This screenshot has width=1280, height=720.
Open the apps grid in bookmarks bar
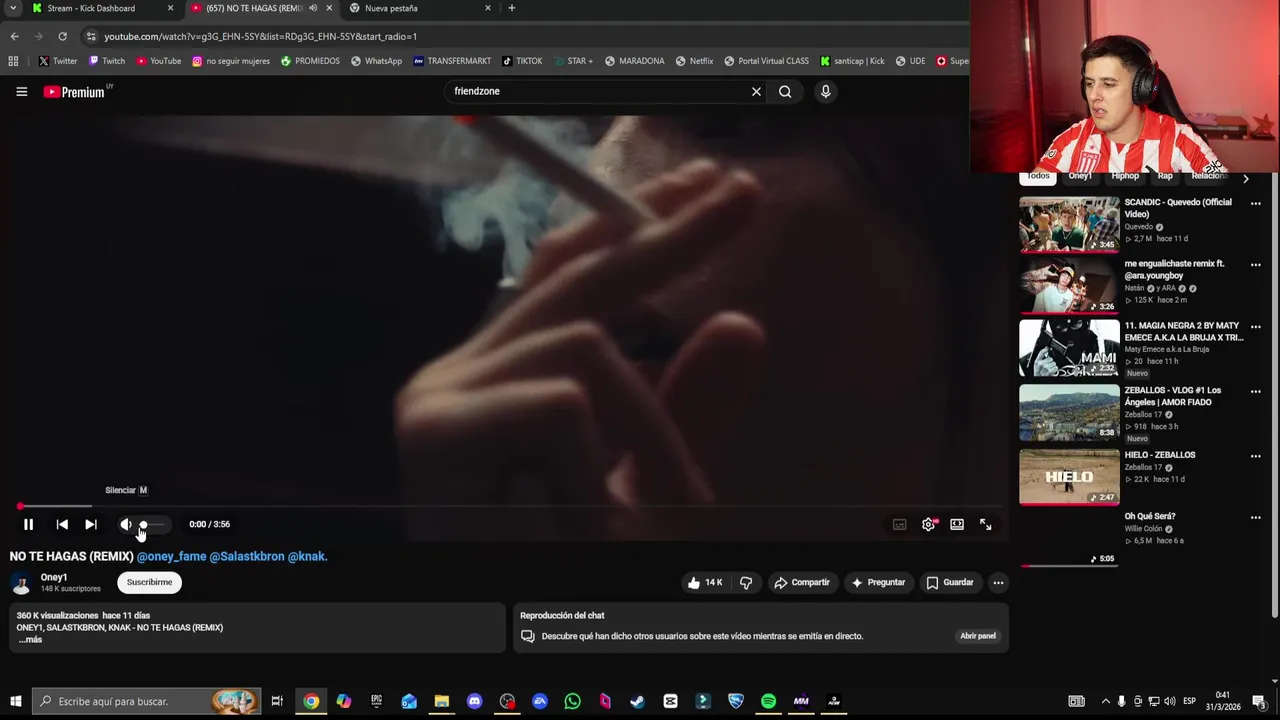click(13, 61)
